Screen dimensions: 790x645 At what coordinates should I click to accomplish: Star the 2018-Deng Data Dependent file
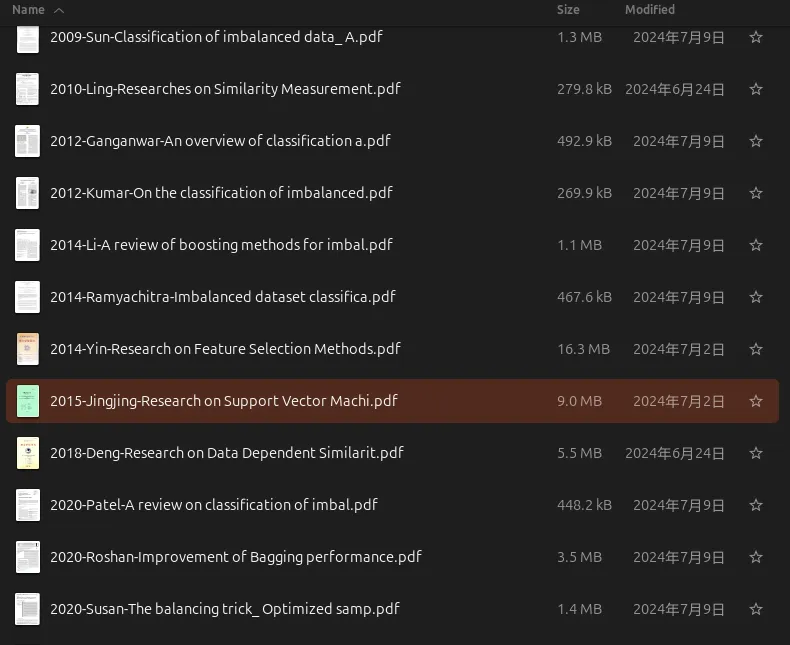[756, 453]
